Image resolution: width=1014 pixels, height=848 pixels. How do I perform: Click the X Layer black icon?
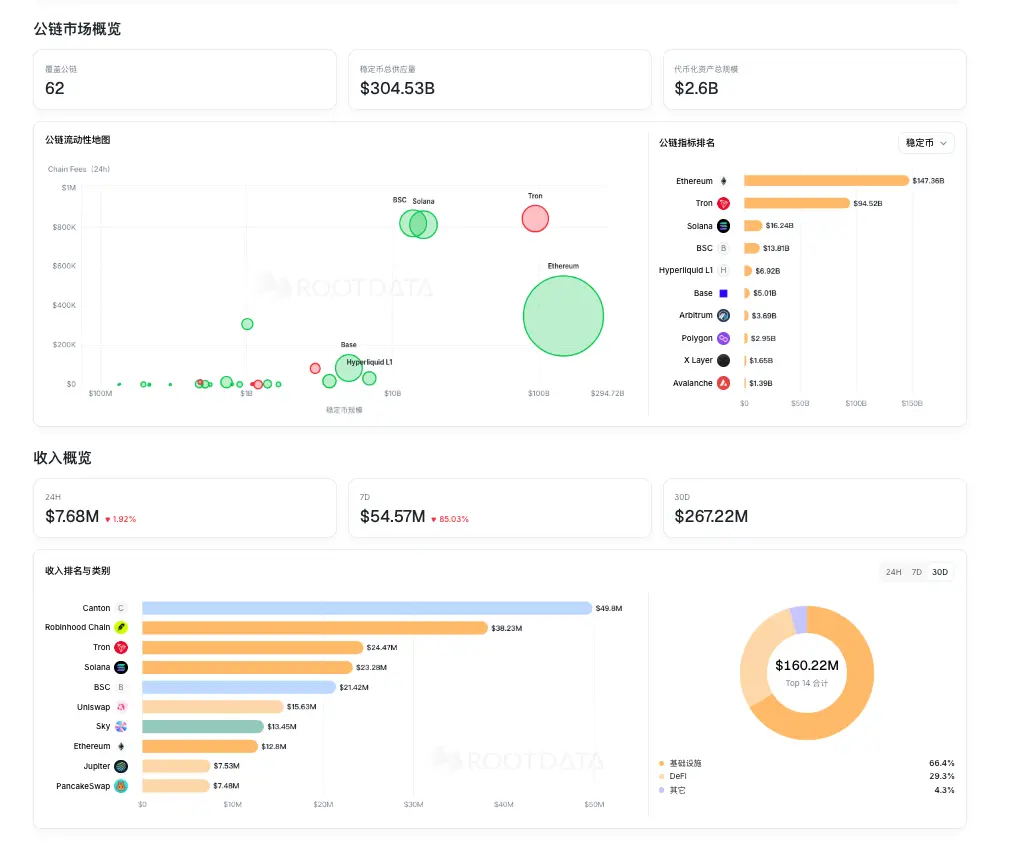[724, 360]
